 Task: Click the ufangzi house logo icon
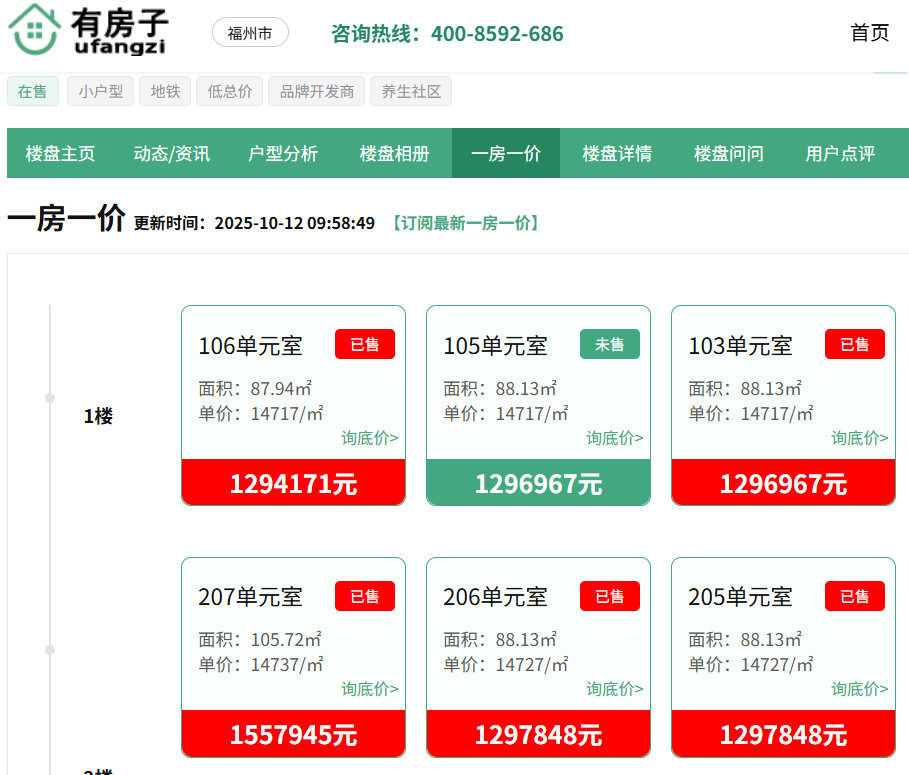pos(34,30)
